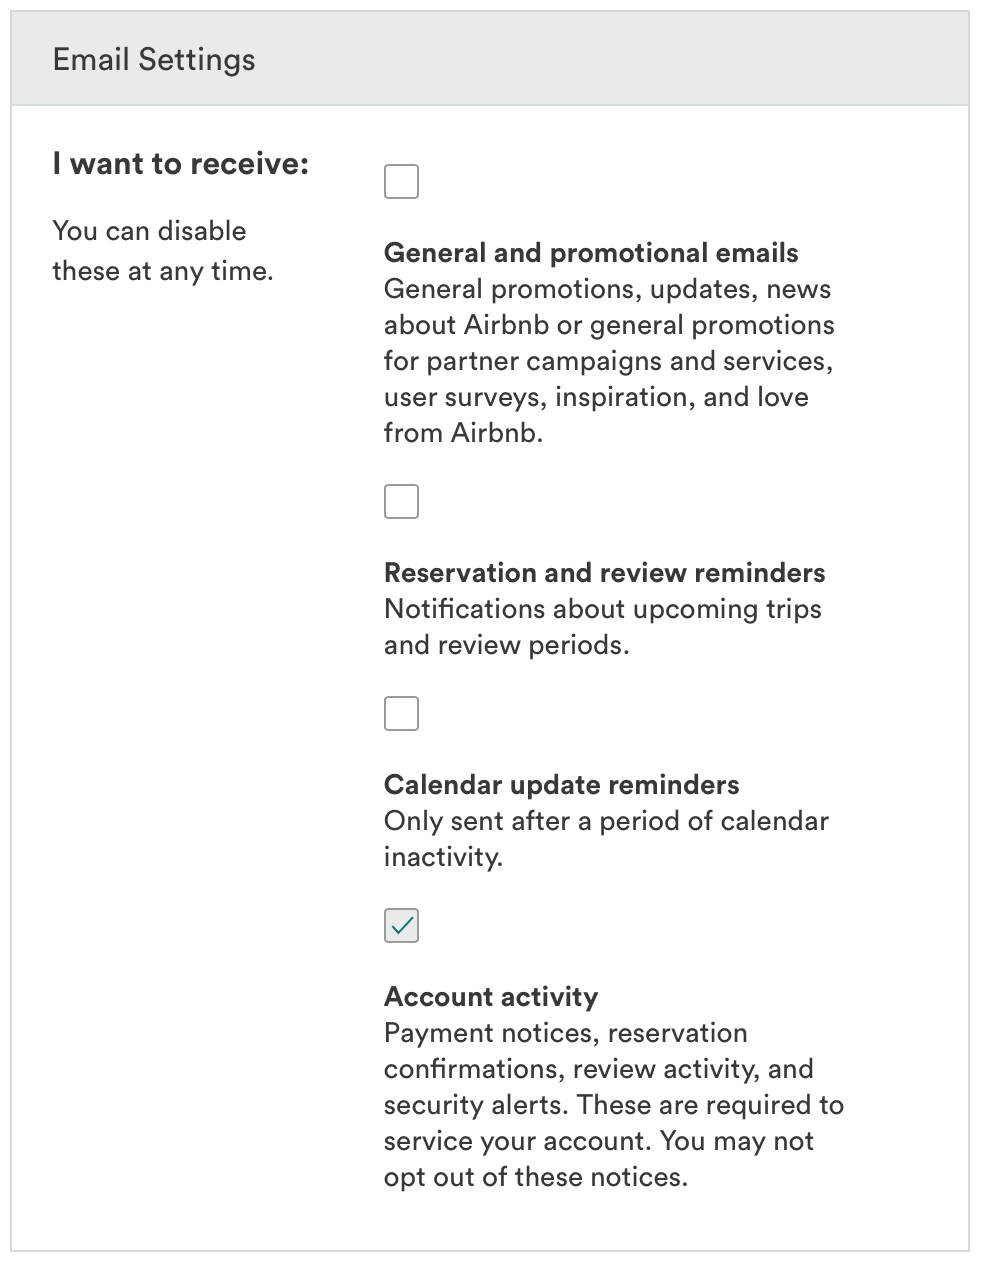The width and height of the screenshot is (982, 1274).
Task: Toggle the checked Account activity checkbox
Action: click(401, 926)
